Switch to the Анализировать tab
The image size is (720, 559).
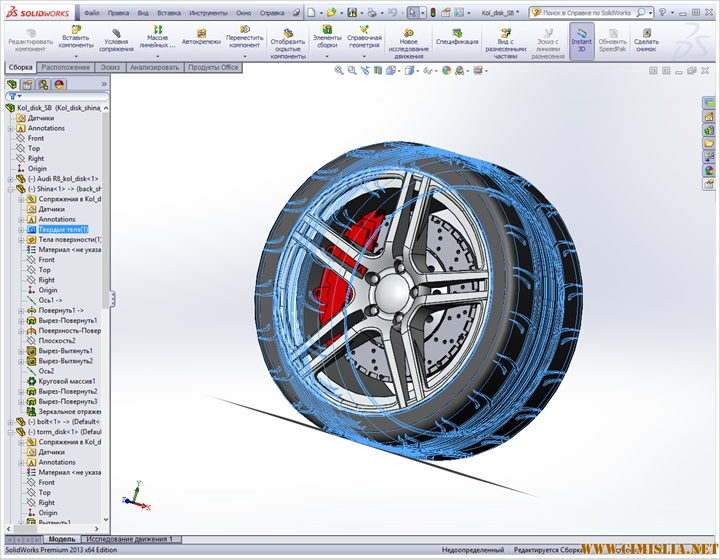[x=155, y=67]
